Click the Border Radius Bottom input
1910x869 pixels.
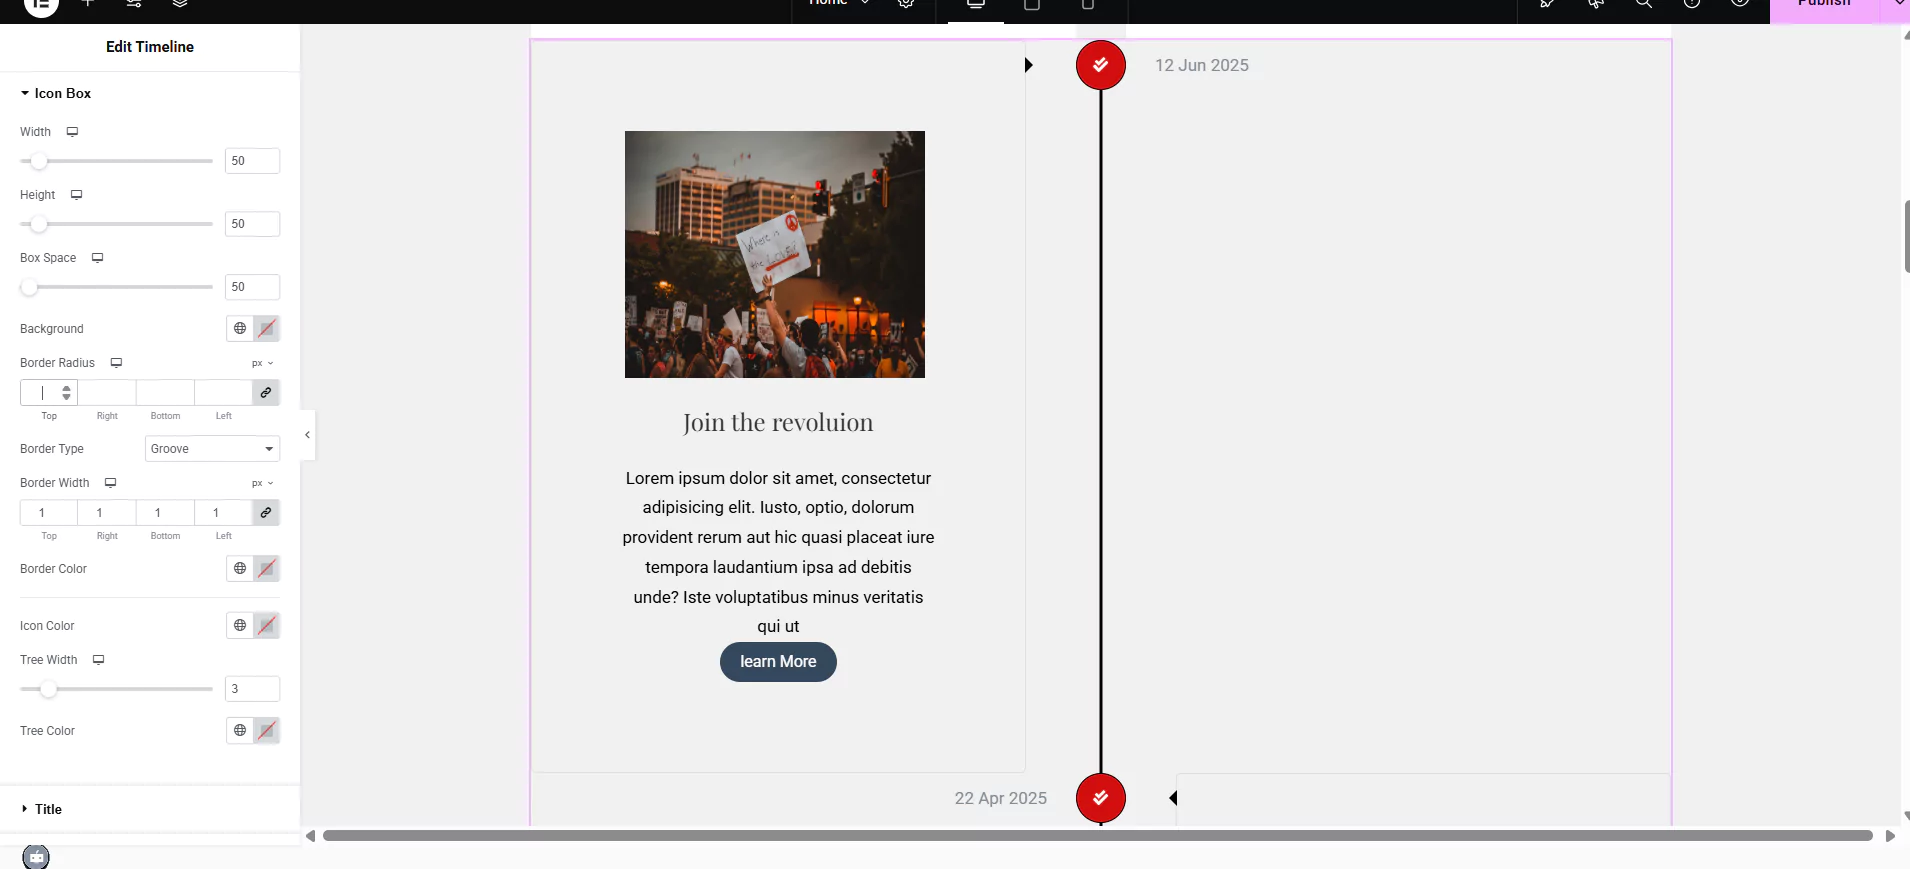pos(165,393)
